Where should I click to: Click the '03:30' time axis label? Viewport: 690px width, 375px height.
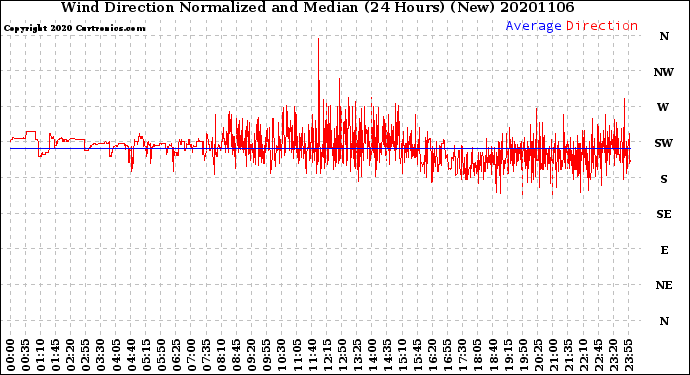click(x=101, y=355)
